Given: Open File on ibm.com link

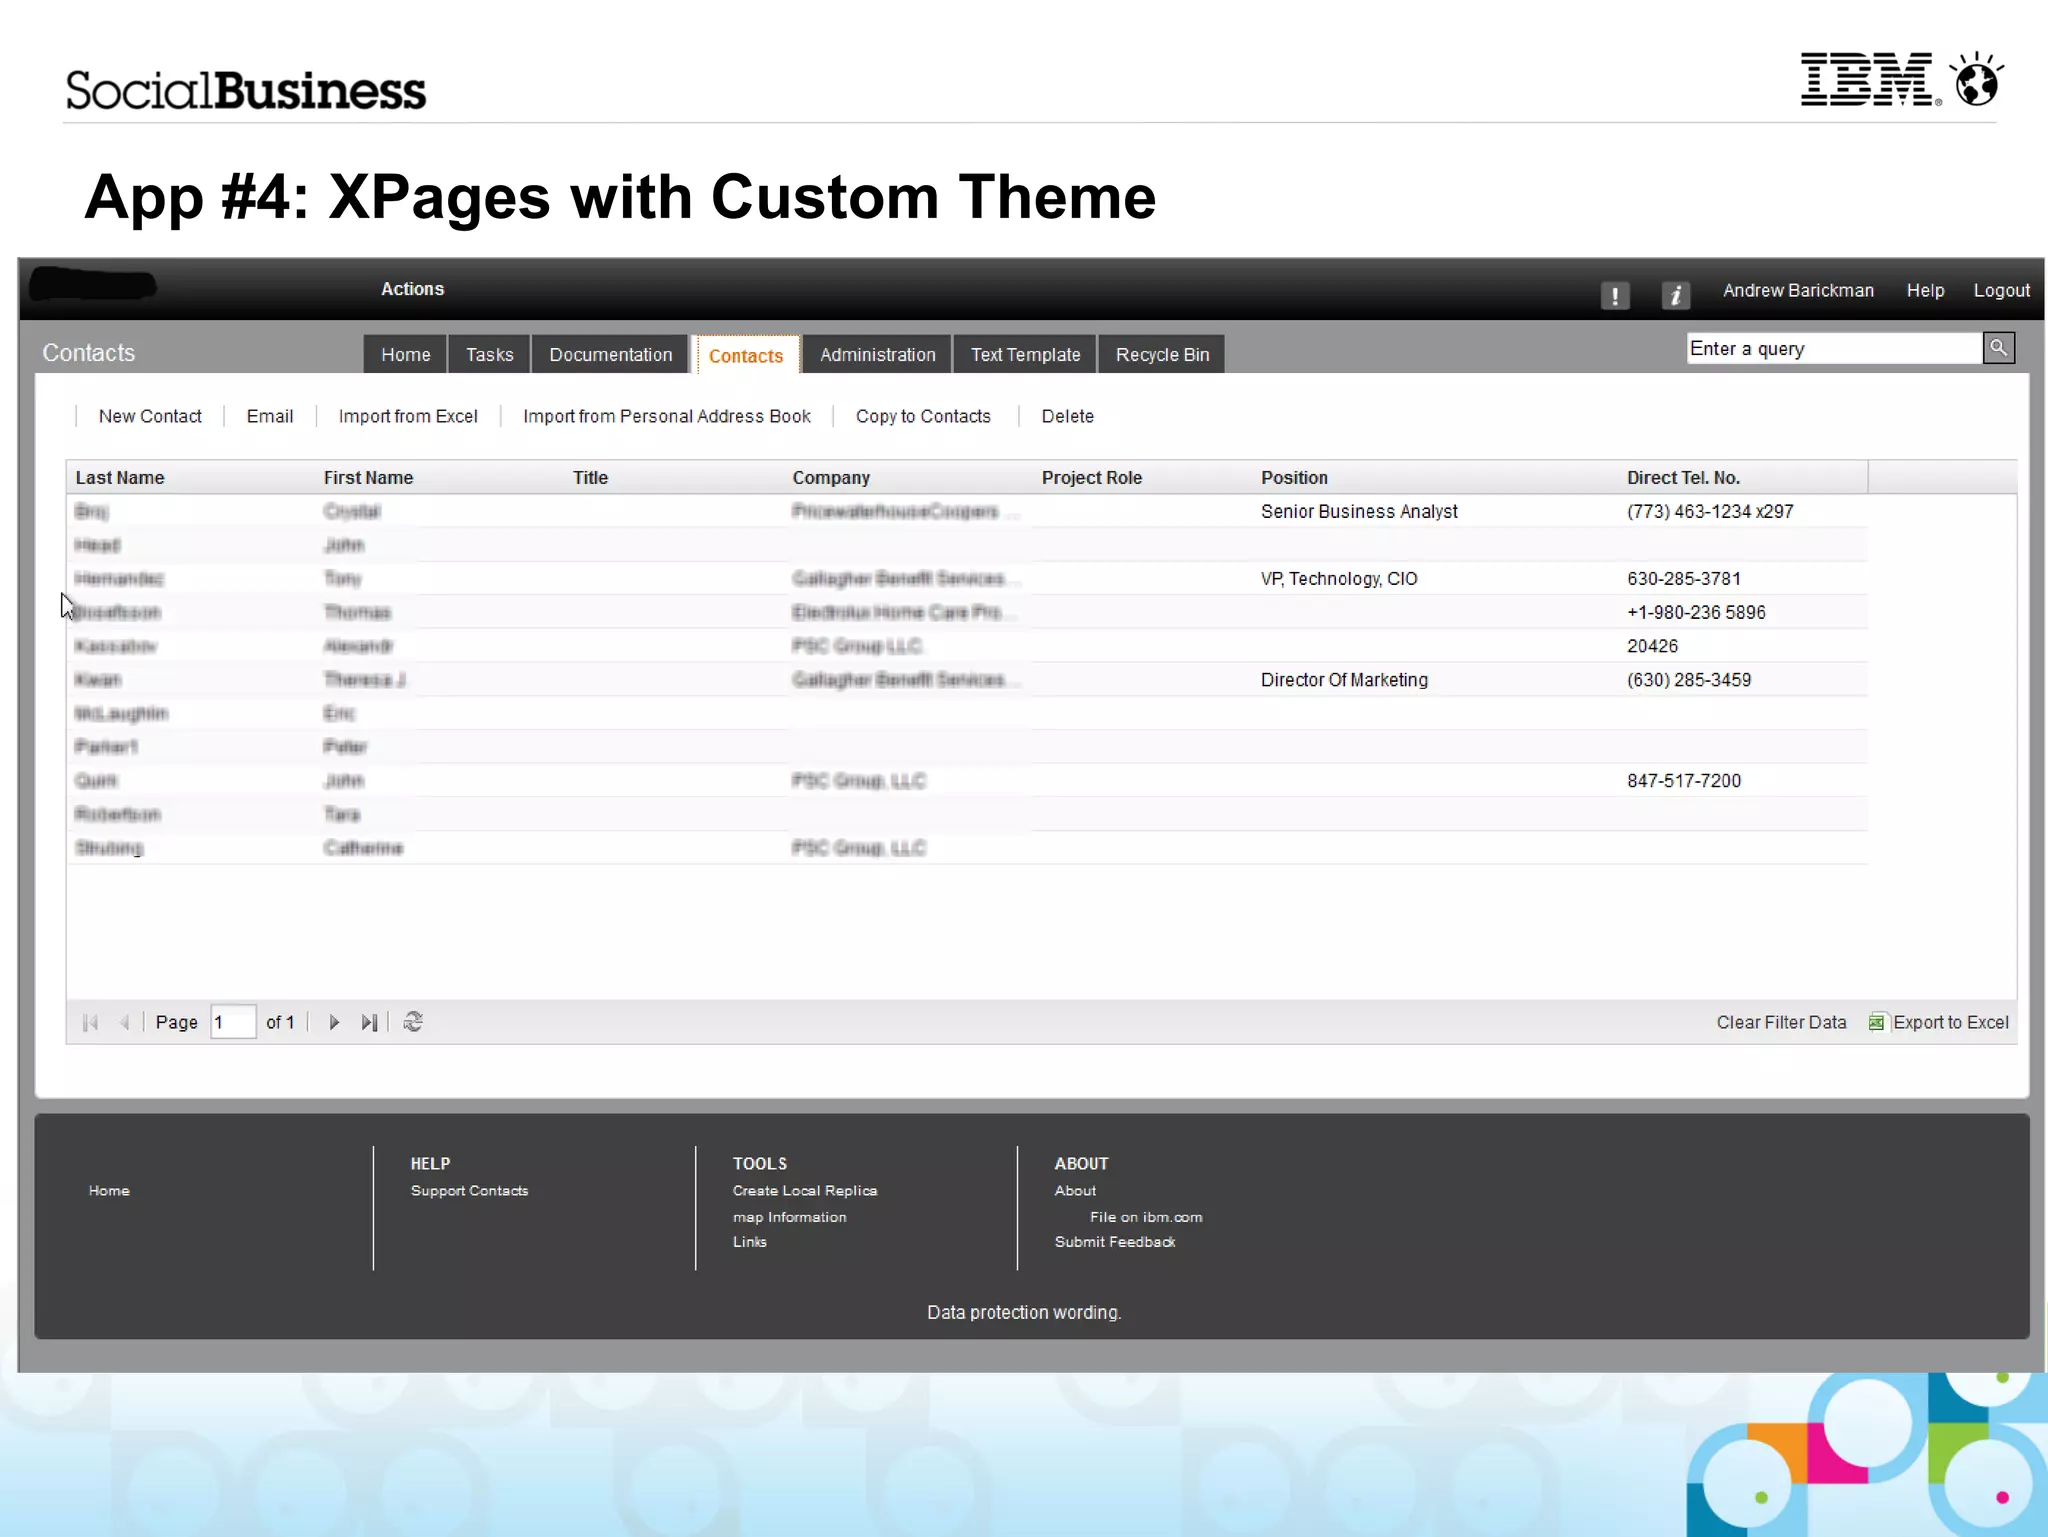Looking at the screenshot, I should (x=1146, y=1217).
